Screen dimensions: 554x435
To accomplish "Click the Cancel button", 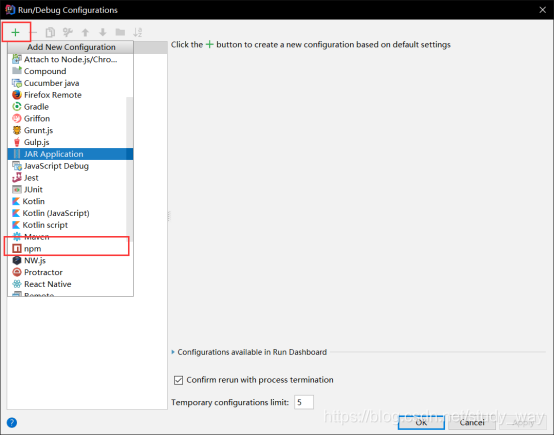I will pos(472,422).
